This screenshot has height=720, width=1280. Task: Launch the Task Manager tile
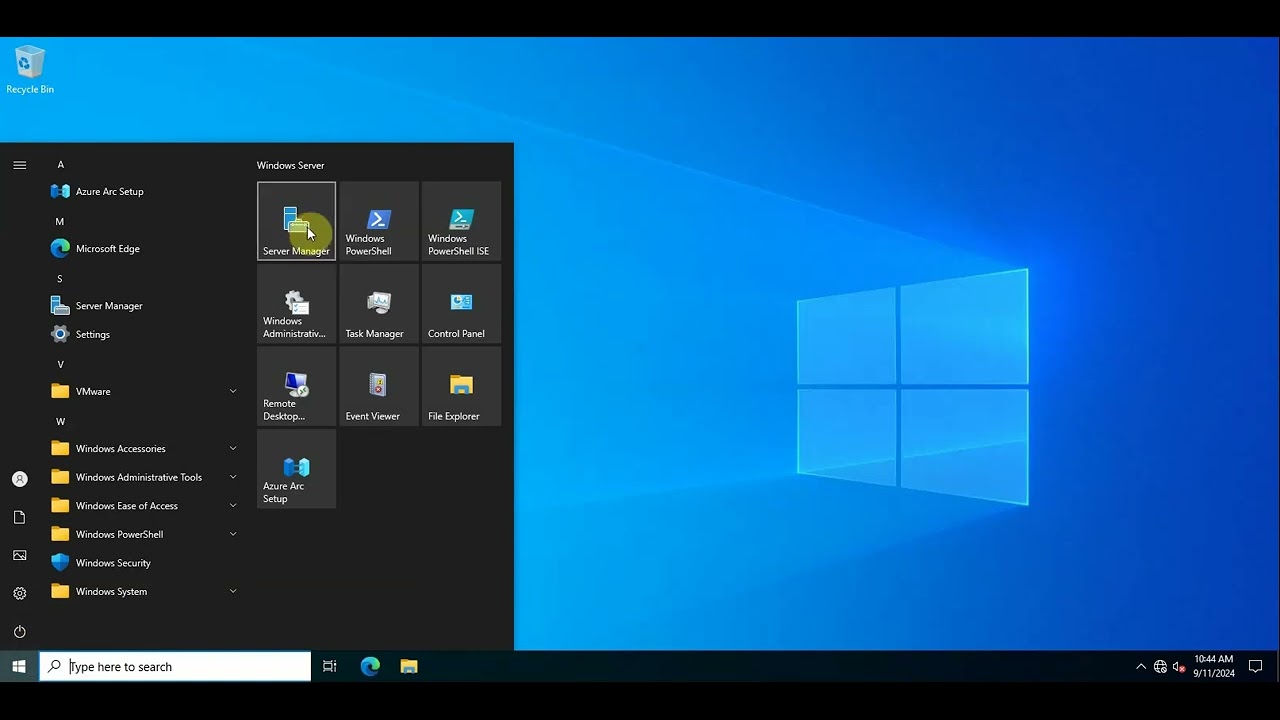(379, 304)
